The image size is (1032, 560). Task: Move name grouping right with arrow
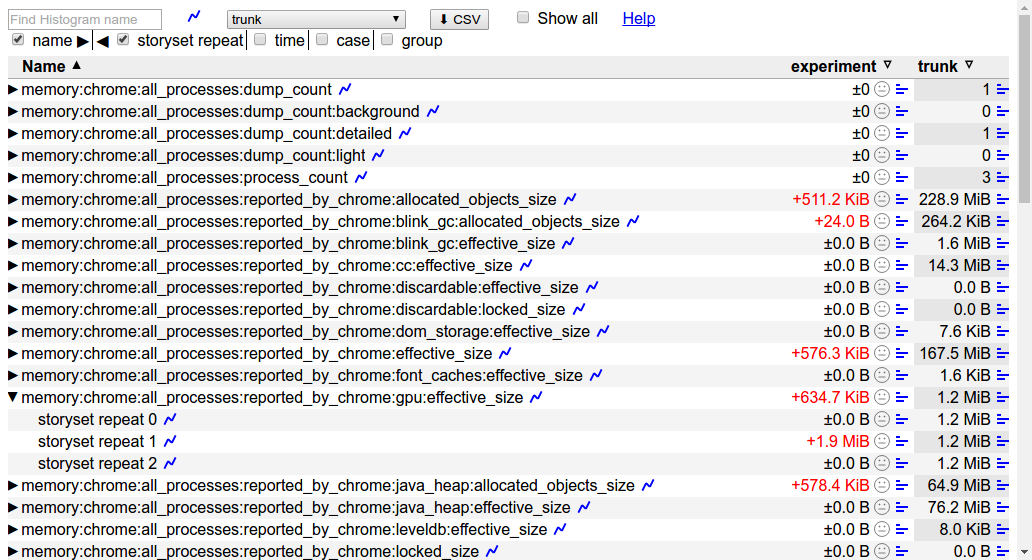pos(82,41)
